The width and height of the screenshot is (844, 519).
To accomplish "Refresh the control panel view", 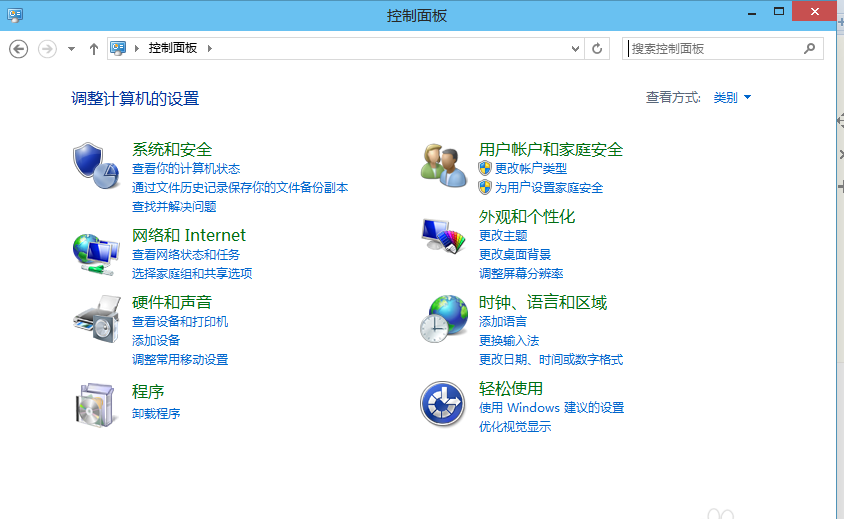I will coord(597,48).
